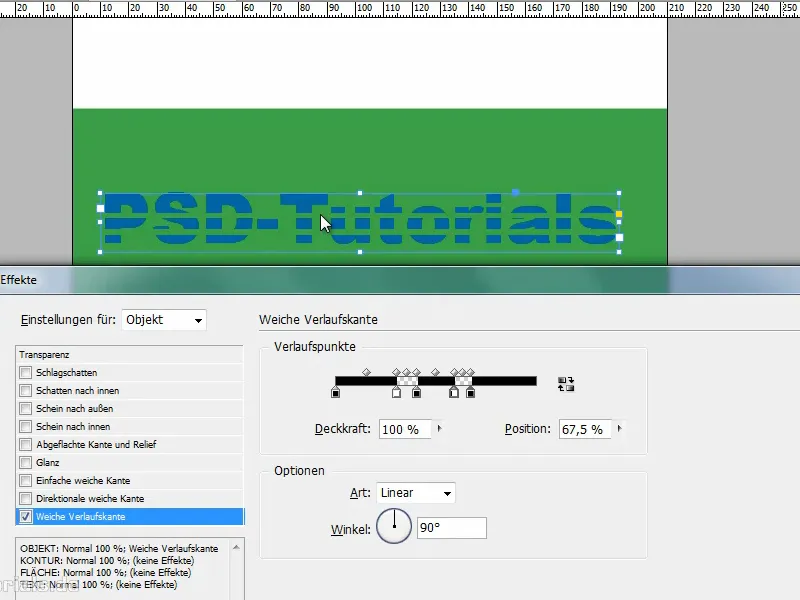Enable Schatten nach innen checkbox
Image resolution: width=800 pixels, height=600 pixels.
pyautogui.click(x=26, y=391)
